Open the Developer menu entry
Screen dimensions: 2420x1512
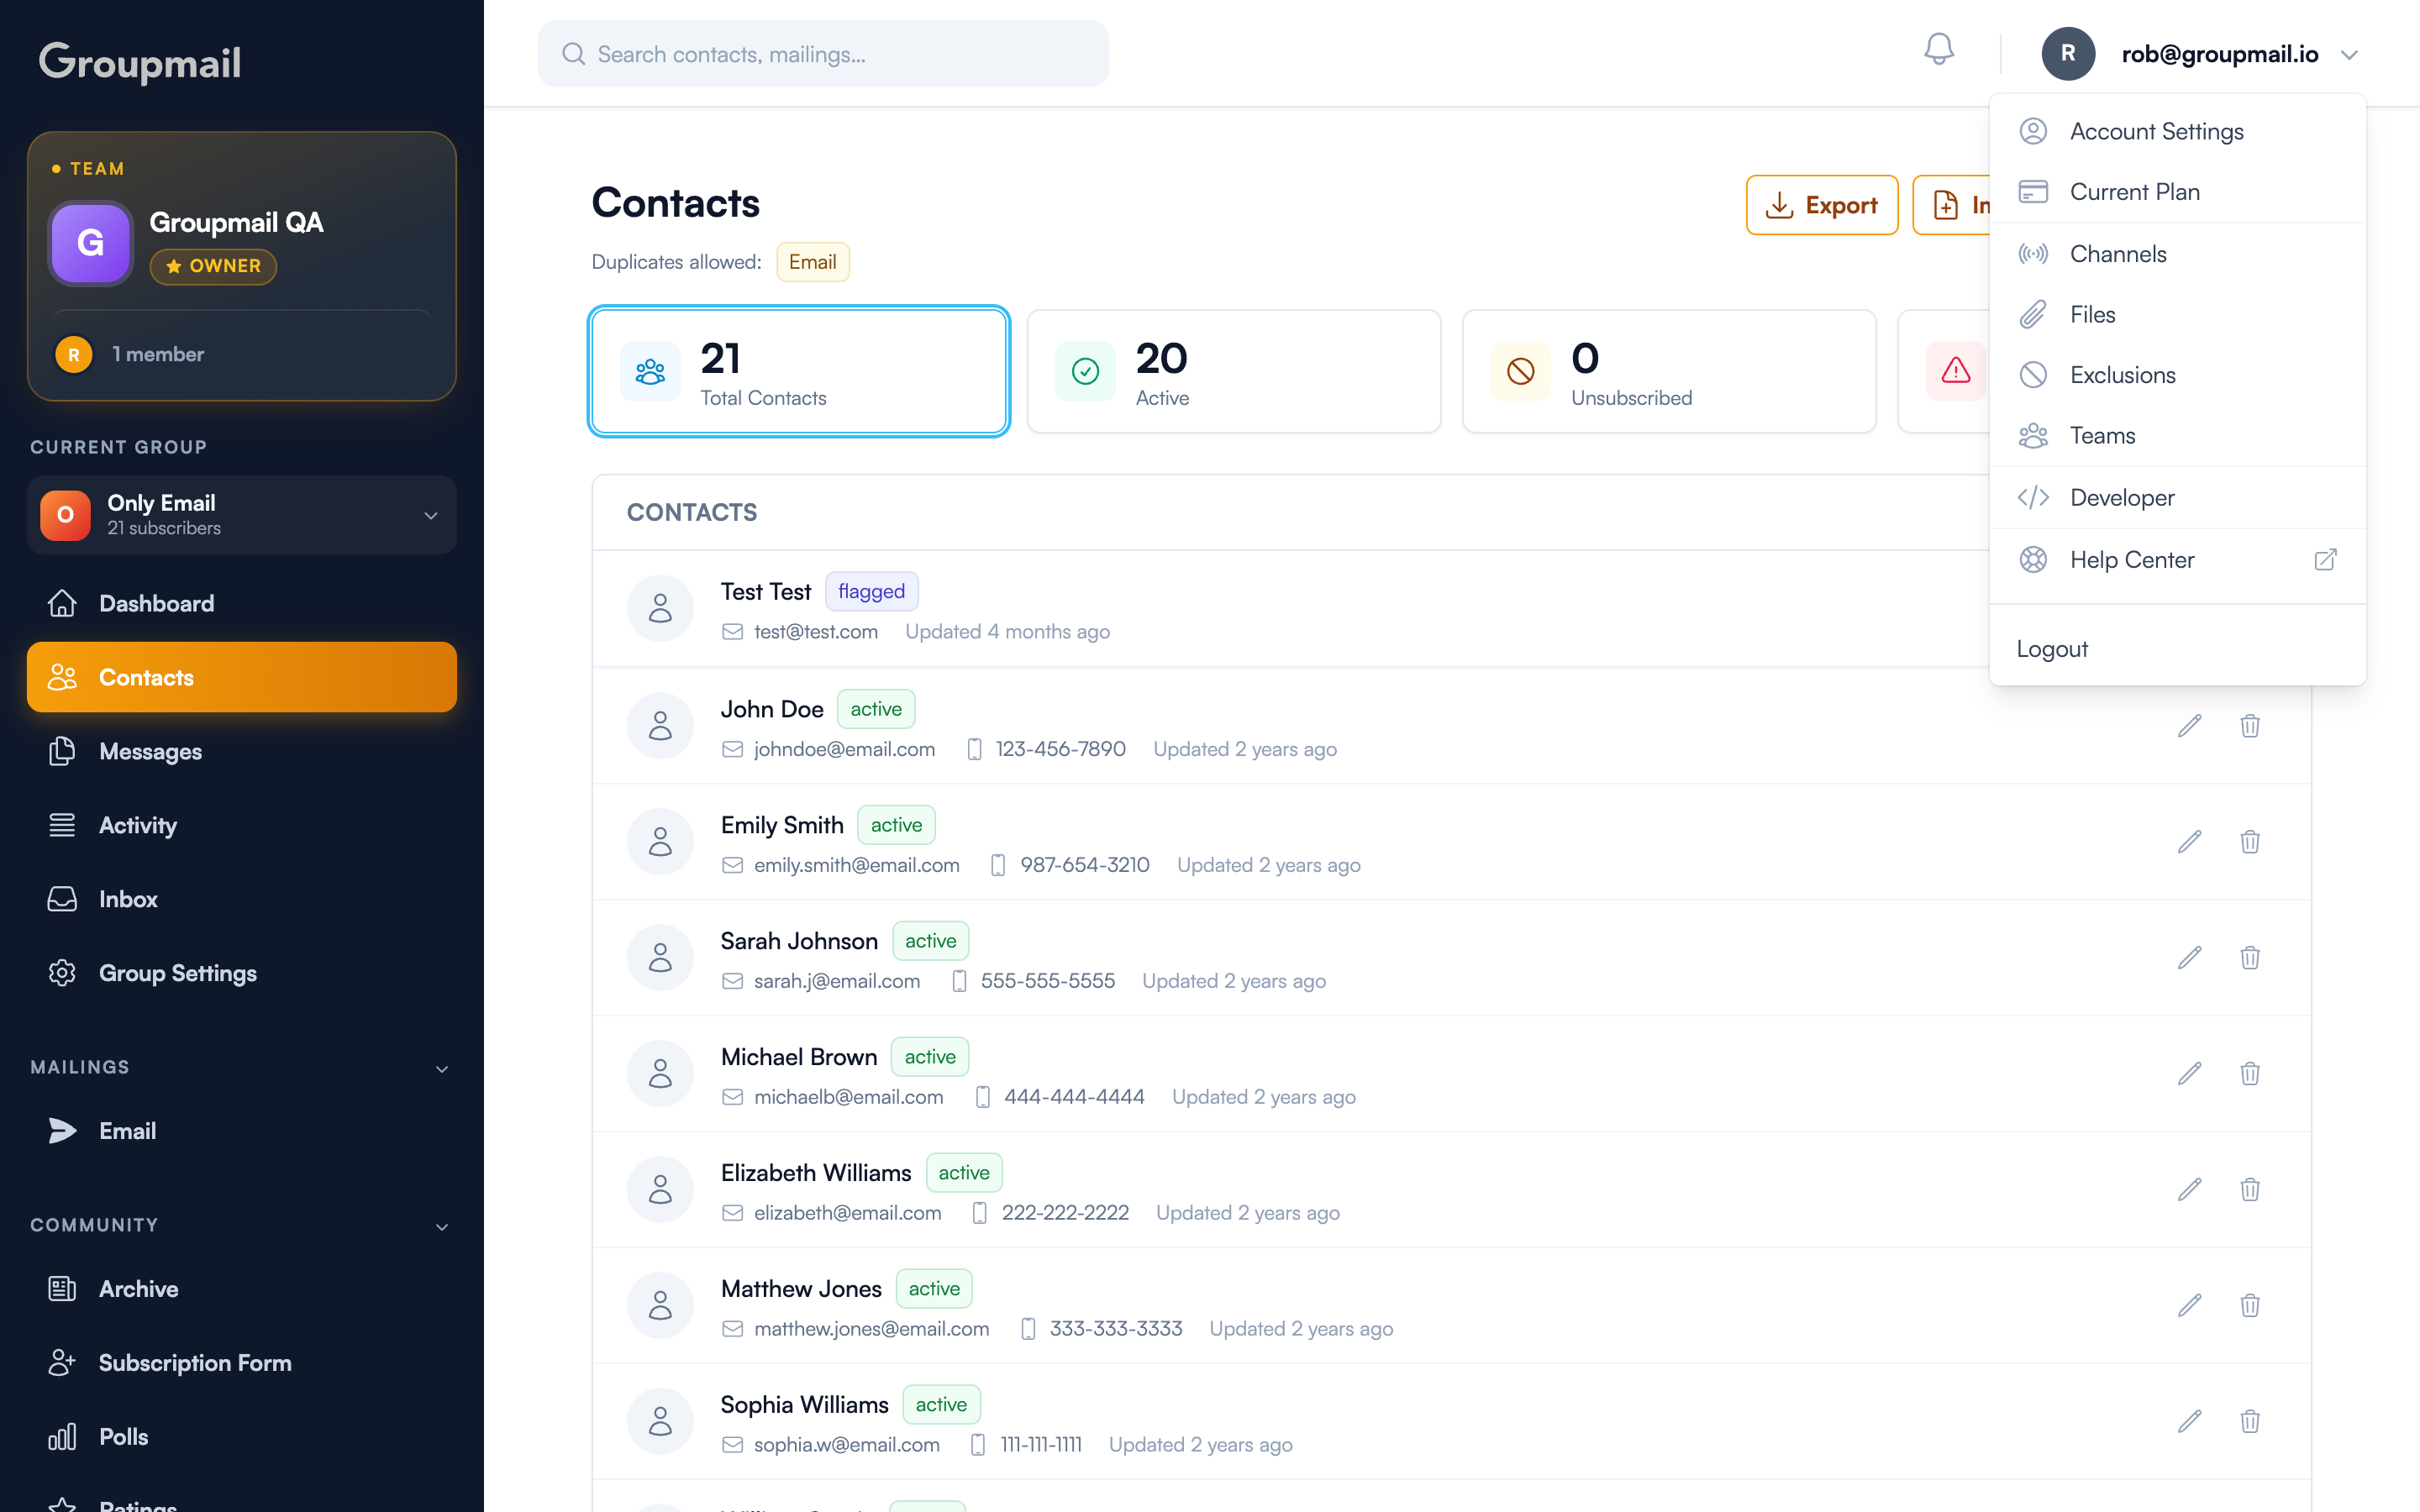2177,498
